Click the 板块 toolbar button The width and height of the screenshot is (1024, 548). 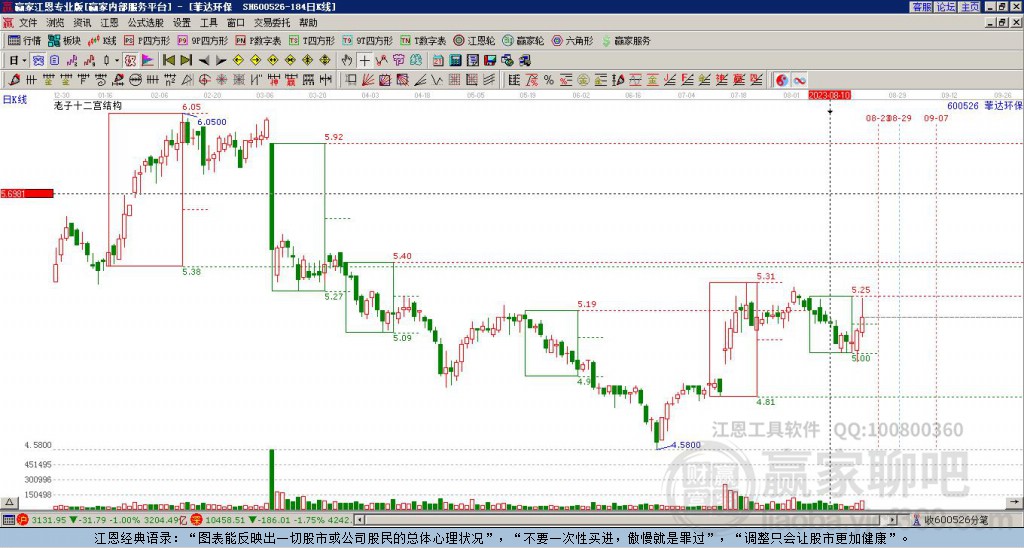[65, 40]
